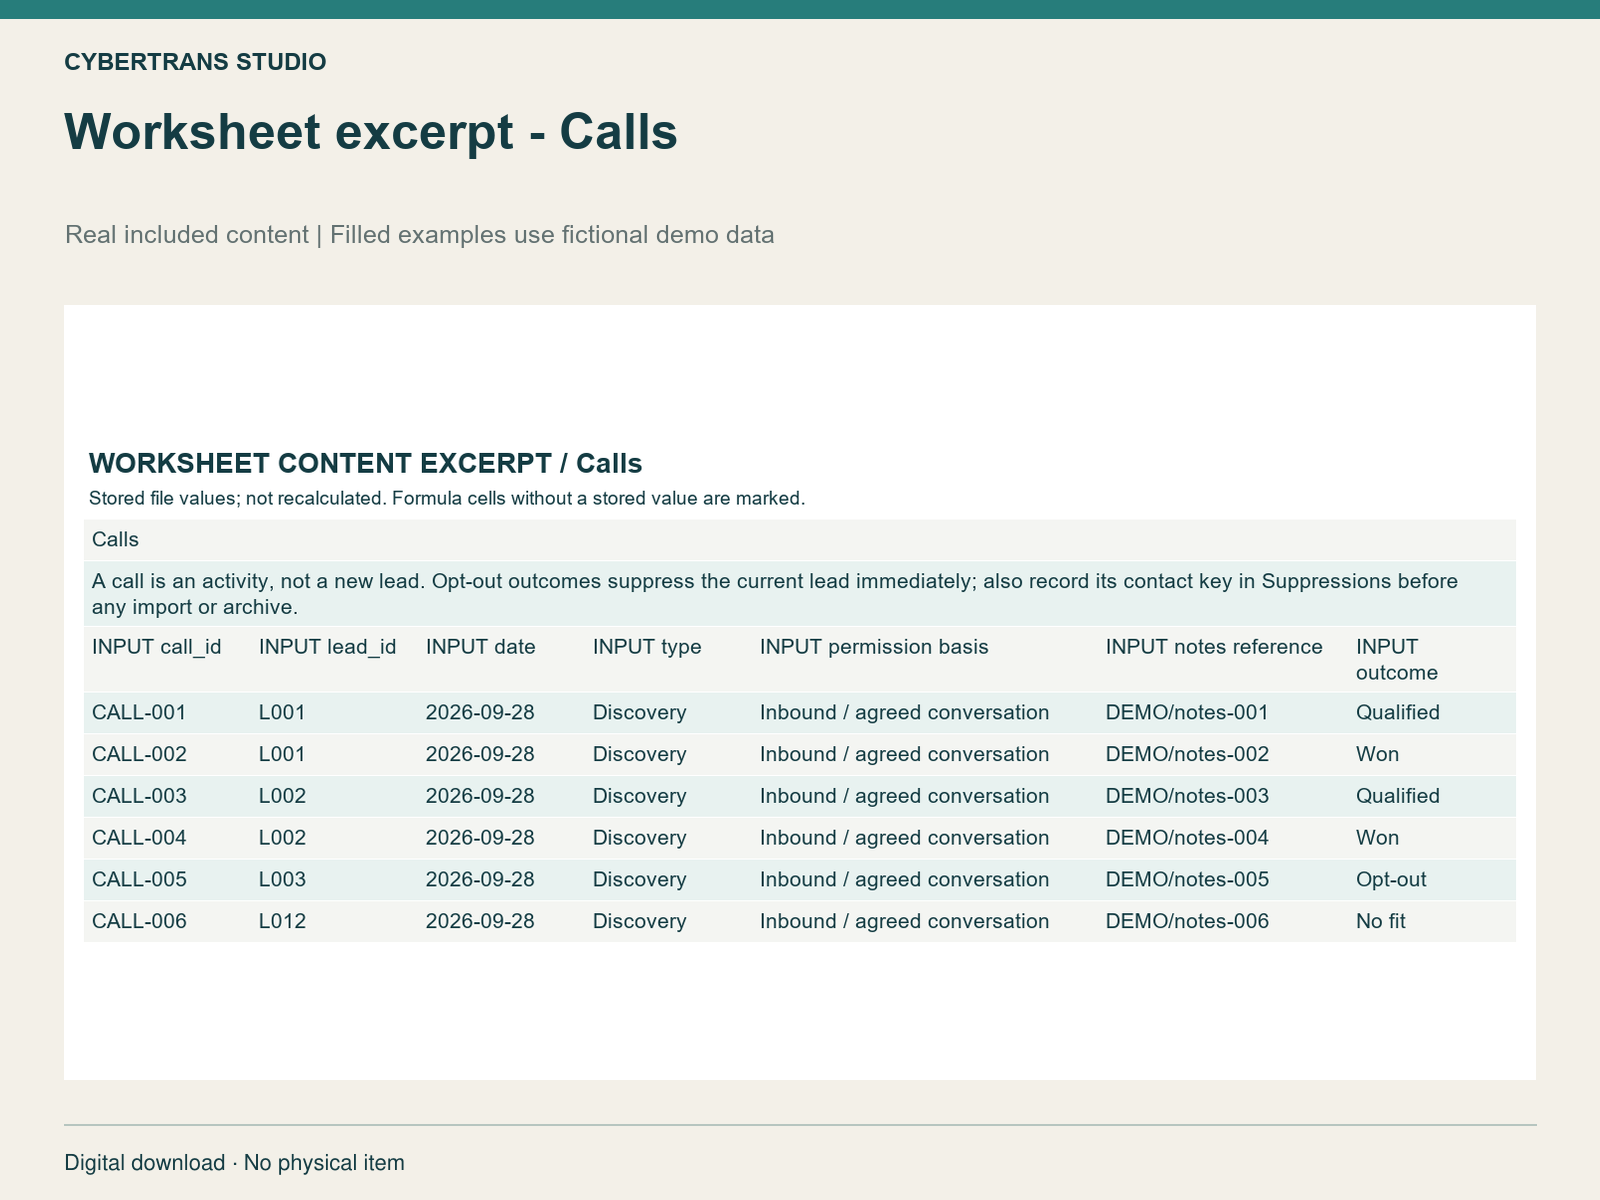Image resolution: width=1600 pixels, height=1200 pixels.
Task: Click the date in the CALL-002 row
Action: (480, 755)
